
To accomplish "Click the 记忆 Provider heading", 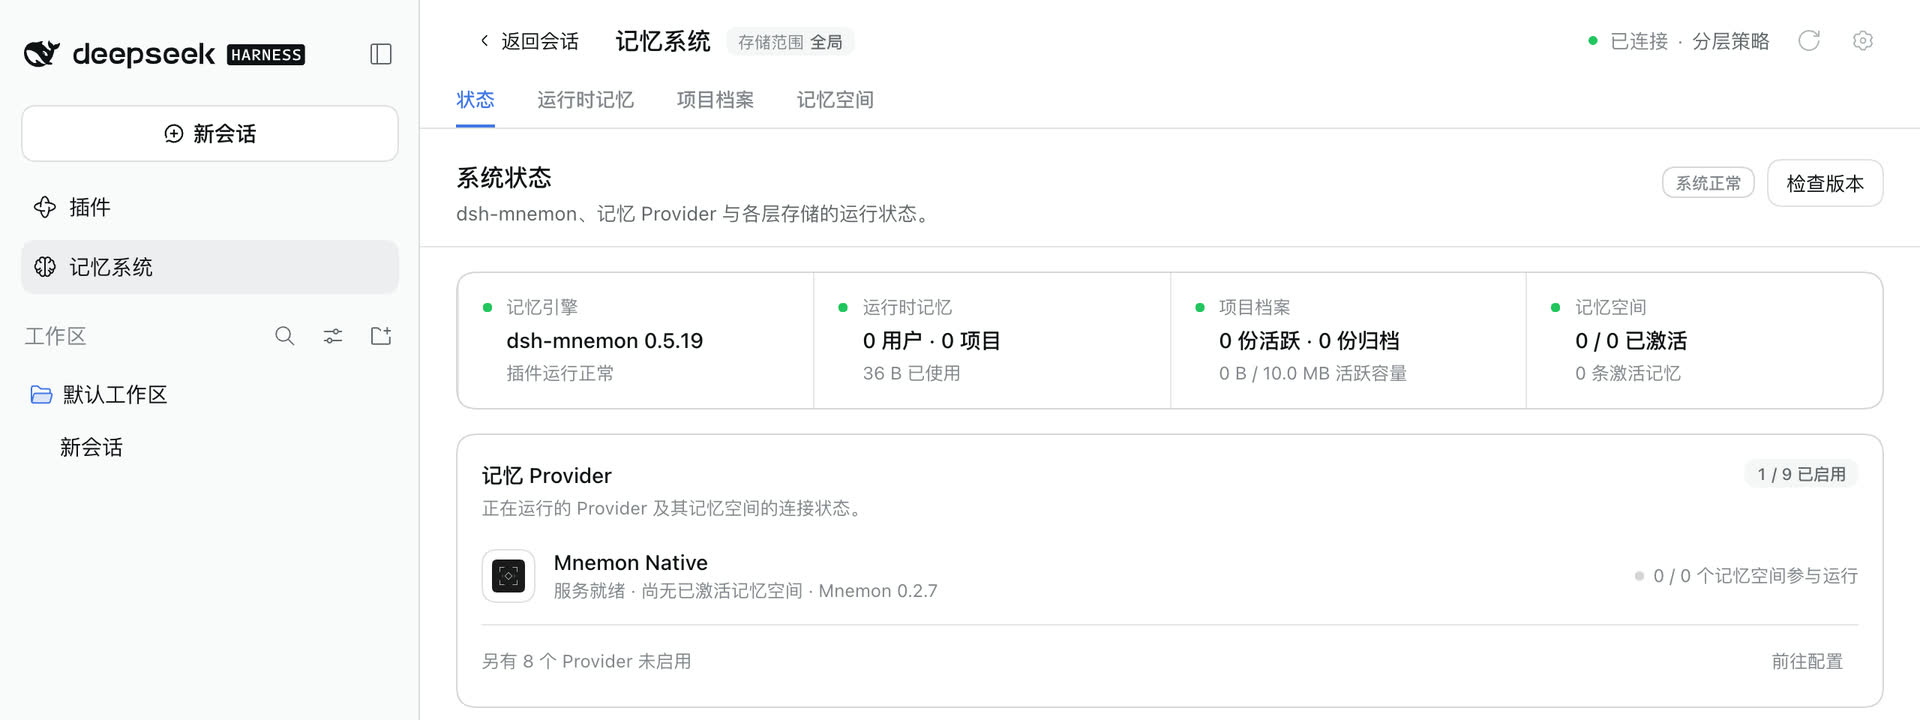I will pyautogui.click(x=546, y=476).
